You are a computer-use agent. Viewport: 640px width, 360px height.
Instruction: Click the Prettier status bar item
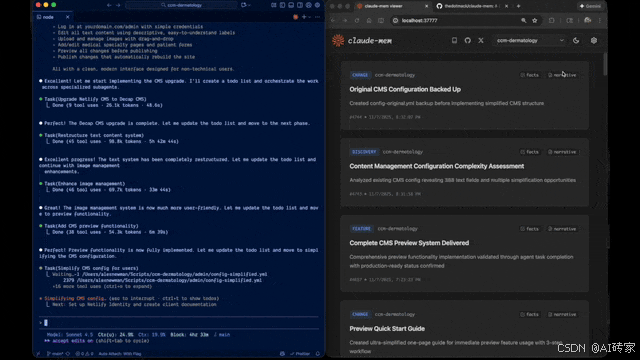click(300, 354)
